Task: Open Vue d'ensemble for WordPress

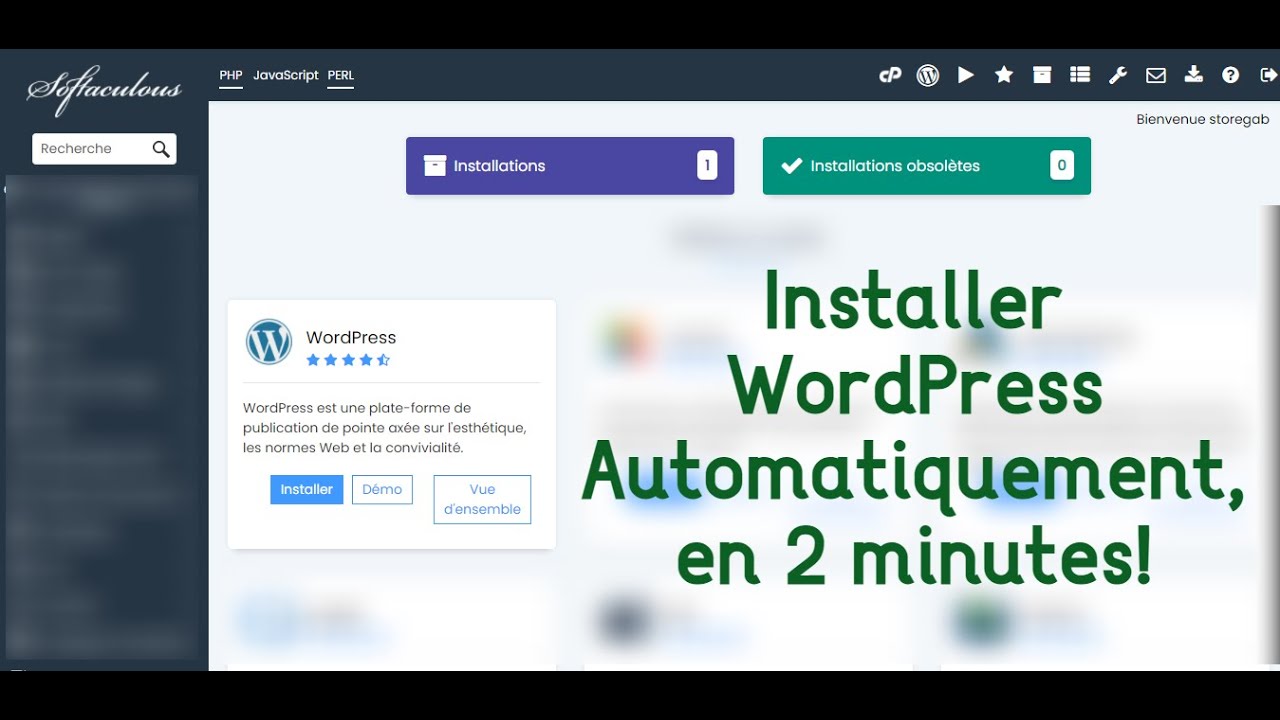Action: coord(482,499)
